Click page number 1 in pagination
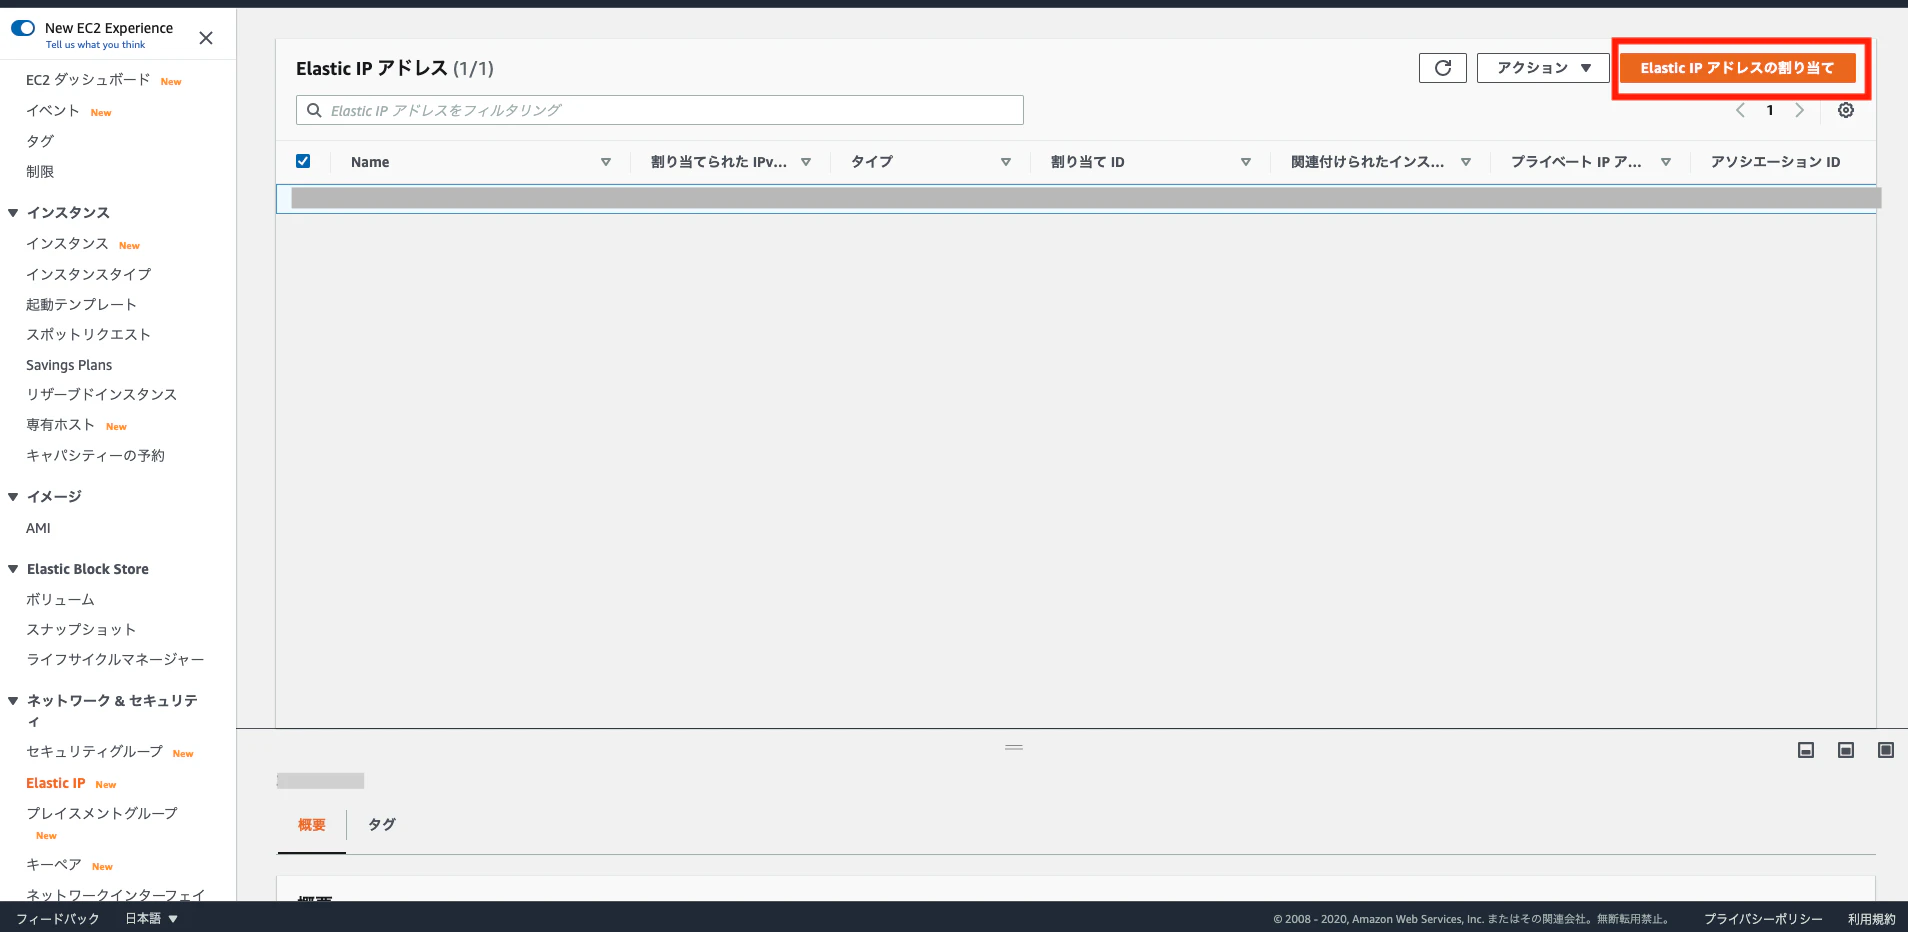The image size is (1908, 932). click(x=1770, y=110)
